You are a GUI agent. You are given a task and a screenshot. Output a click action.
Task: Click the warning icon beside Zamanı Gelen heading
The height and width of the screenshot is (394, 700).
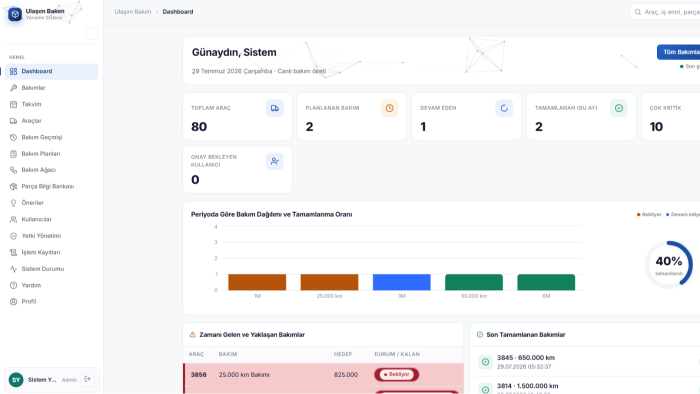193,335
